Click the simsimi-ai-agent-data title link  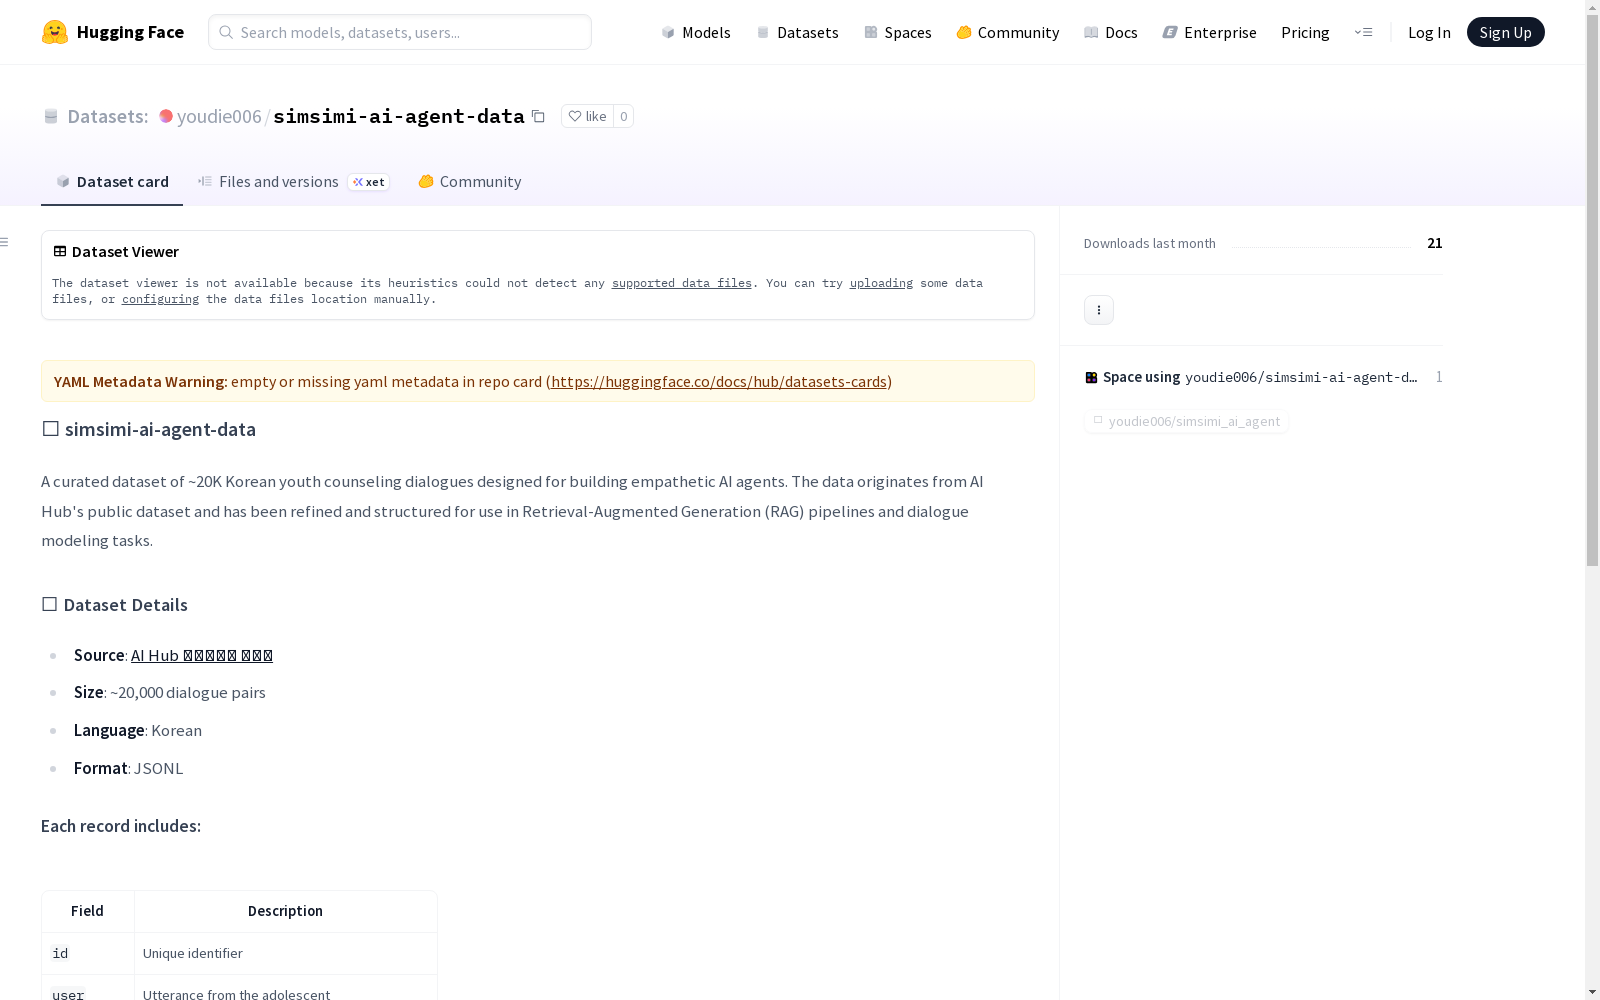tap(399, 116)
